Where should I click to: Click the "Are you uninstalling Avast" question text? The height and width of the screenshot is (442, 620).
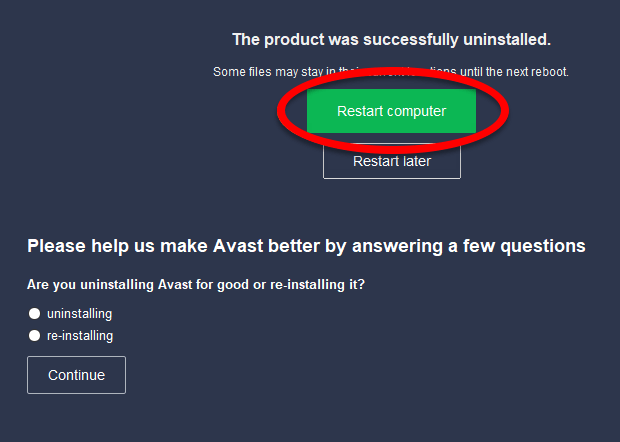pyautogui.click(x=196, y=285)
